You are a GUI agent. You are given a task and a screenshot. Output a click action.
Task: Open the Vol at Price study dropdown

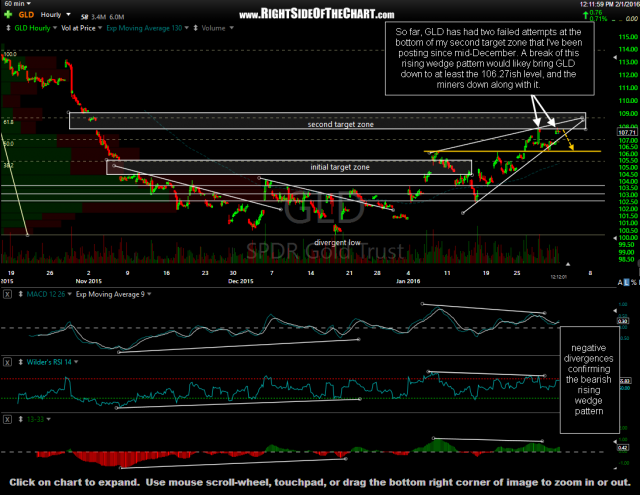coord(100,28)
